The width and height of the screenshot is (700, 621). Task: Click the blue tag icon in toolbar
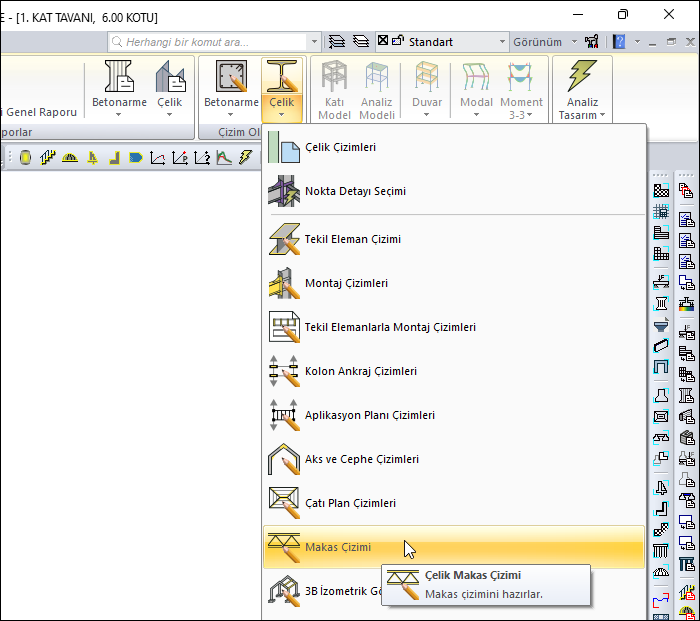click(135, 158)
